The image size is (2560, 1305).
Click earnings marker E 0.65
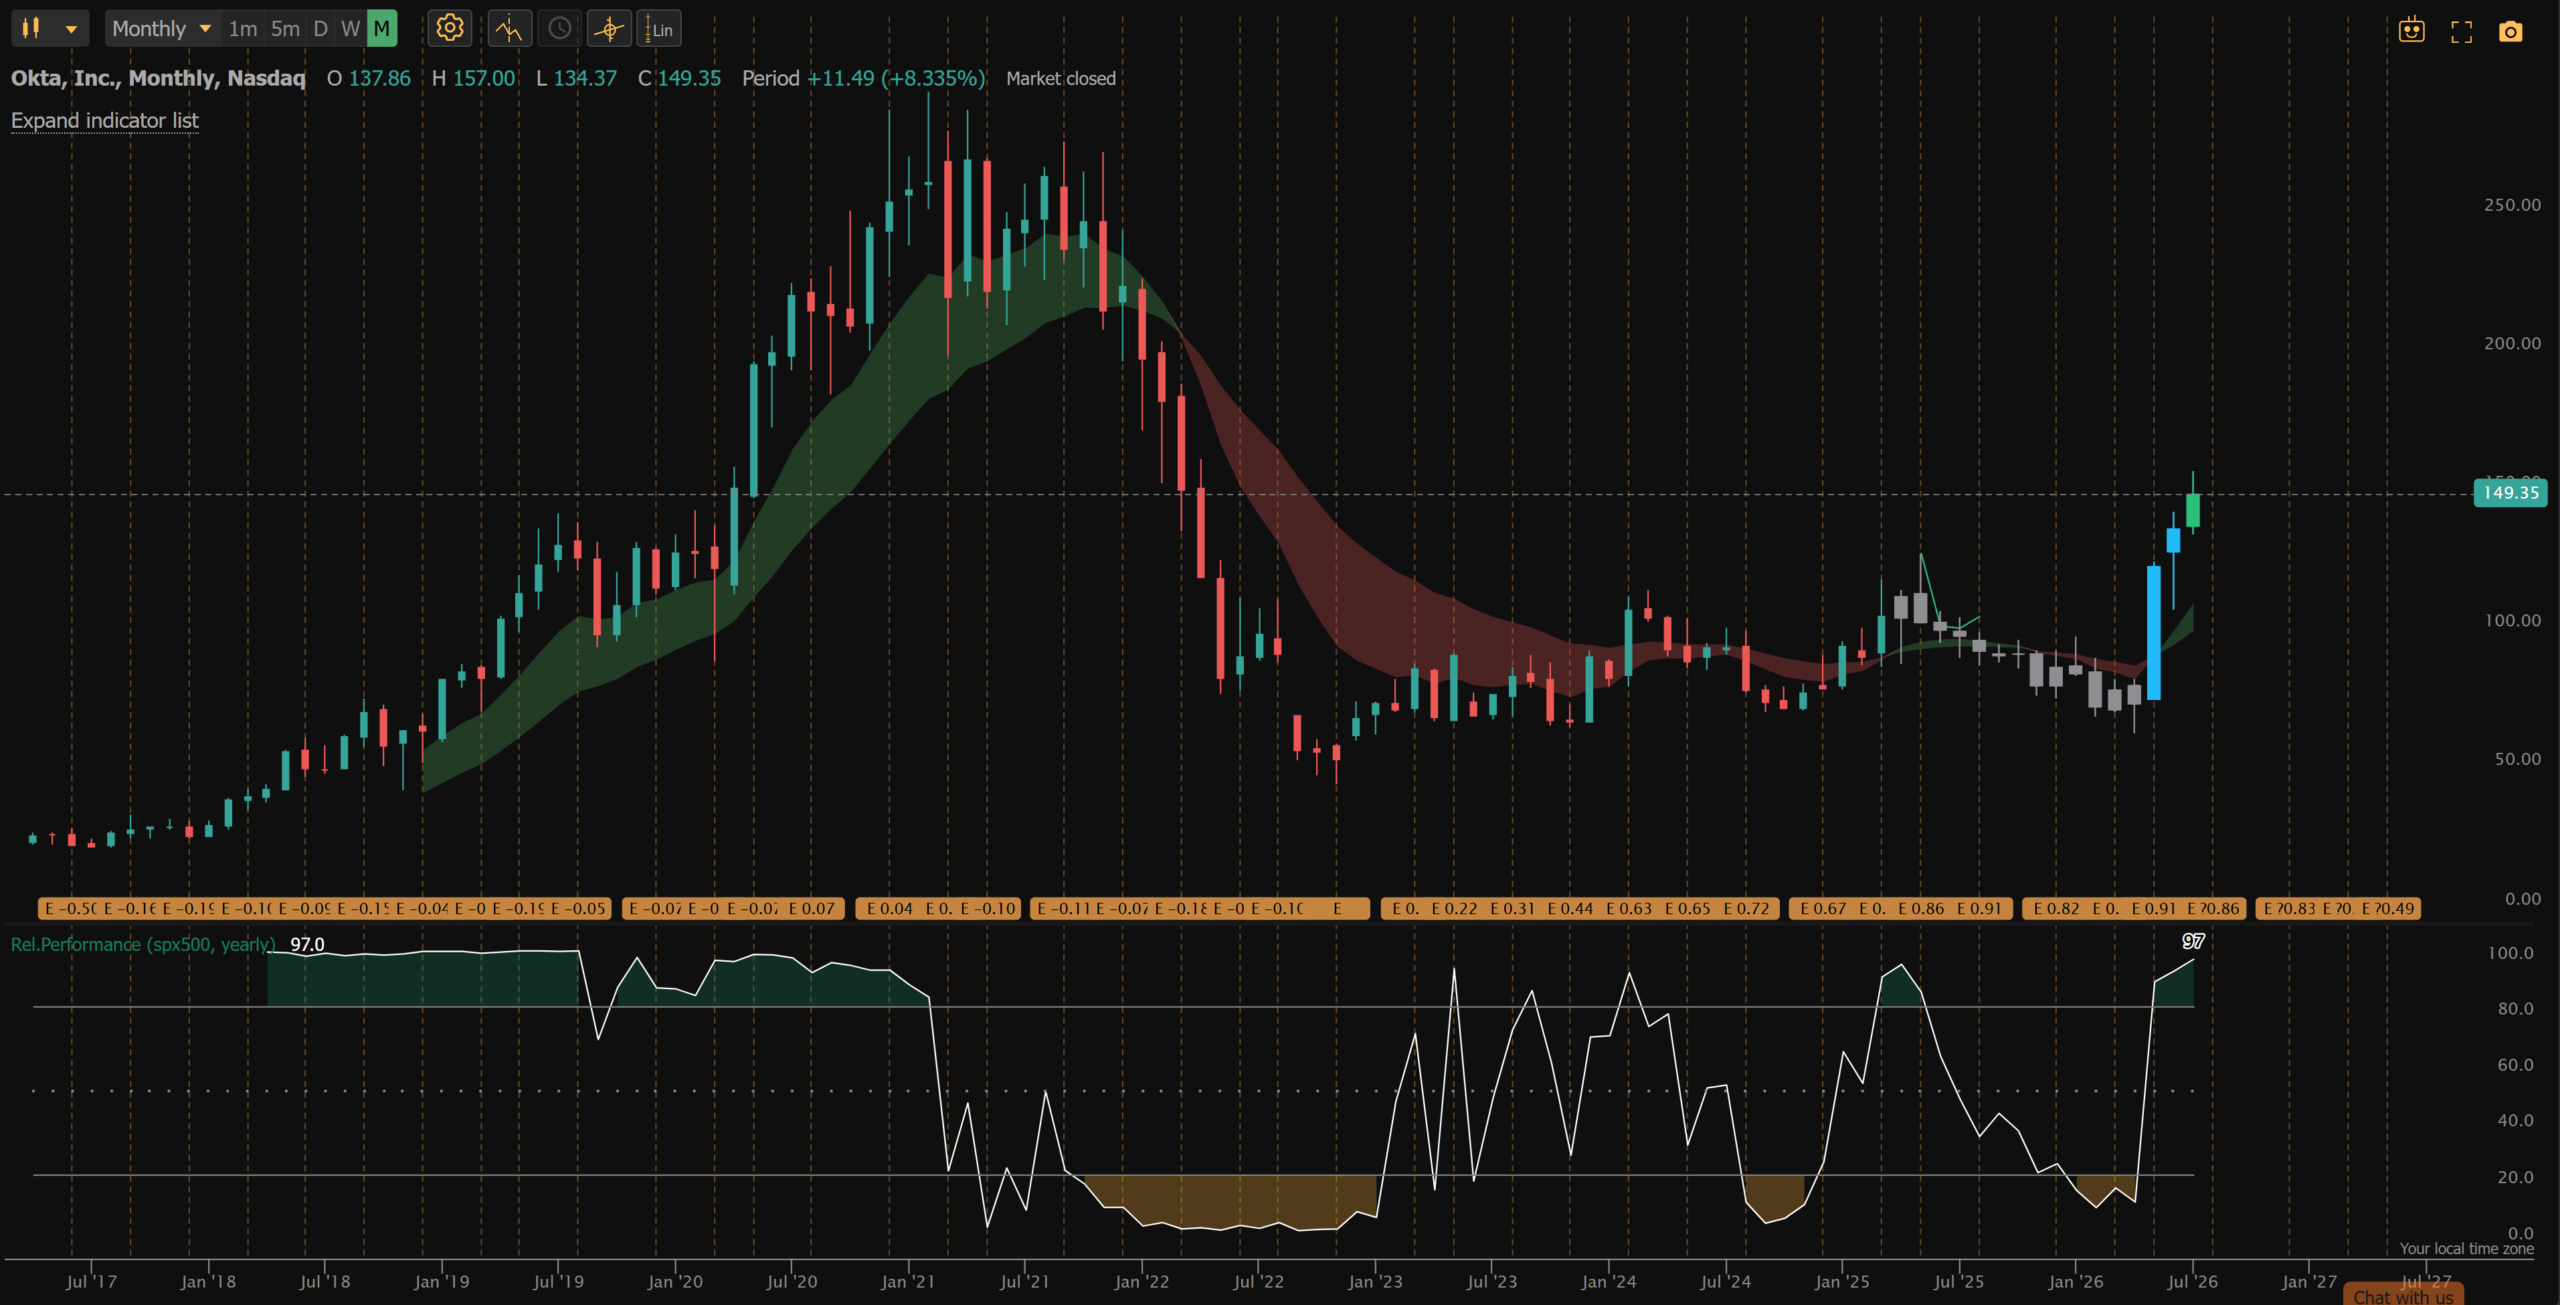pos(1687,908)
